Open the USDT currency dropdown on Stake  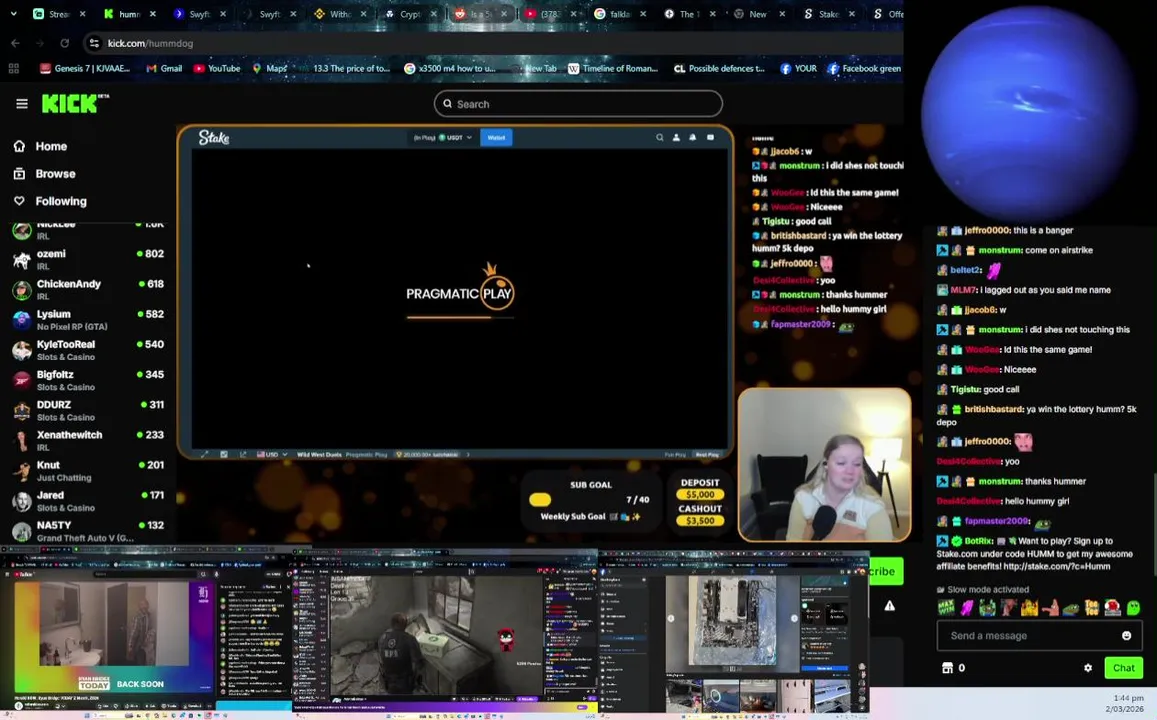(455, 137)
